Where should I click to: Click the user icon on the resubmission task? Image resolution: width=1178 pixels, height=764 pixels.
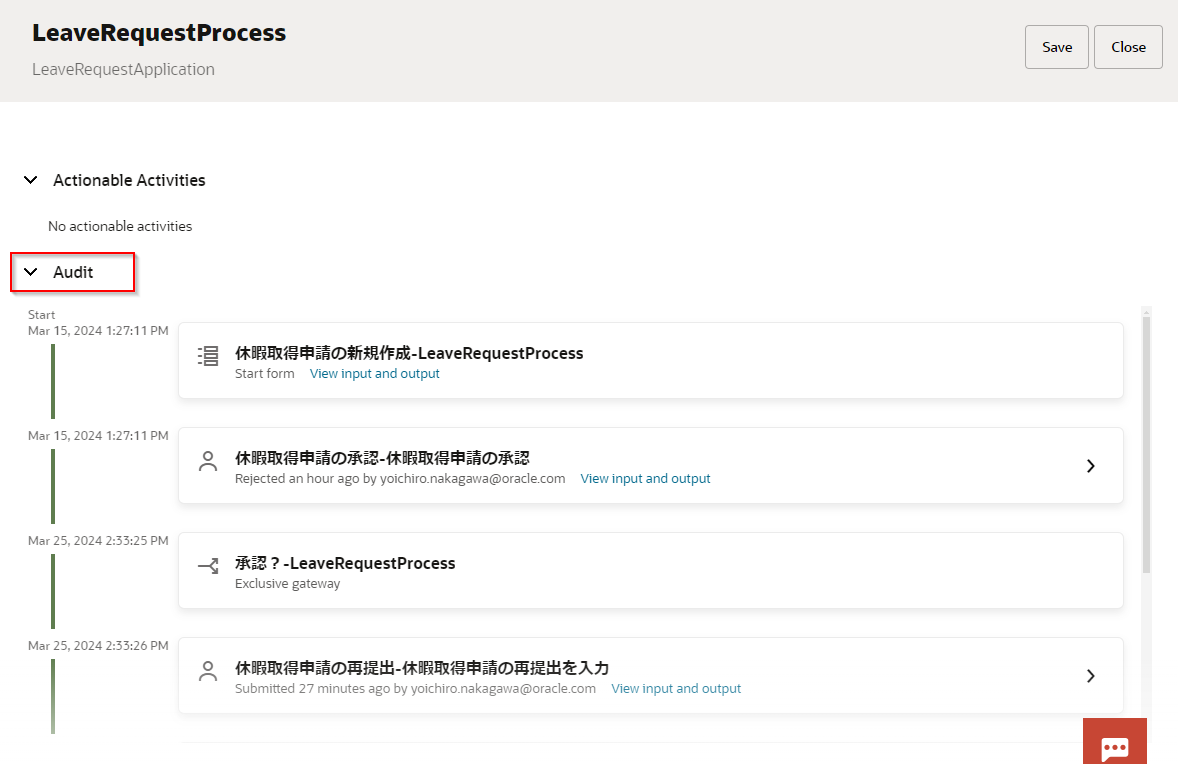208,671
